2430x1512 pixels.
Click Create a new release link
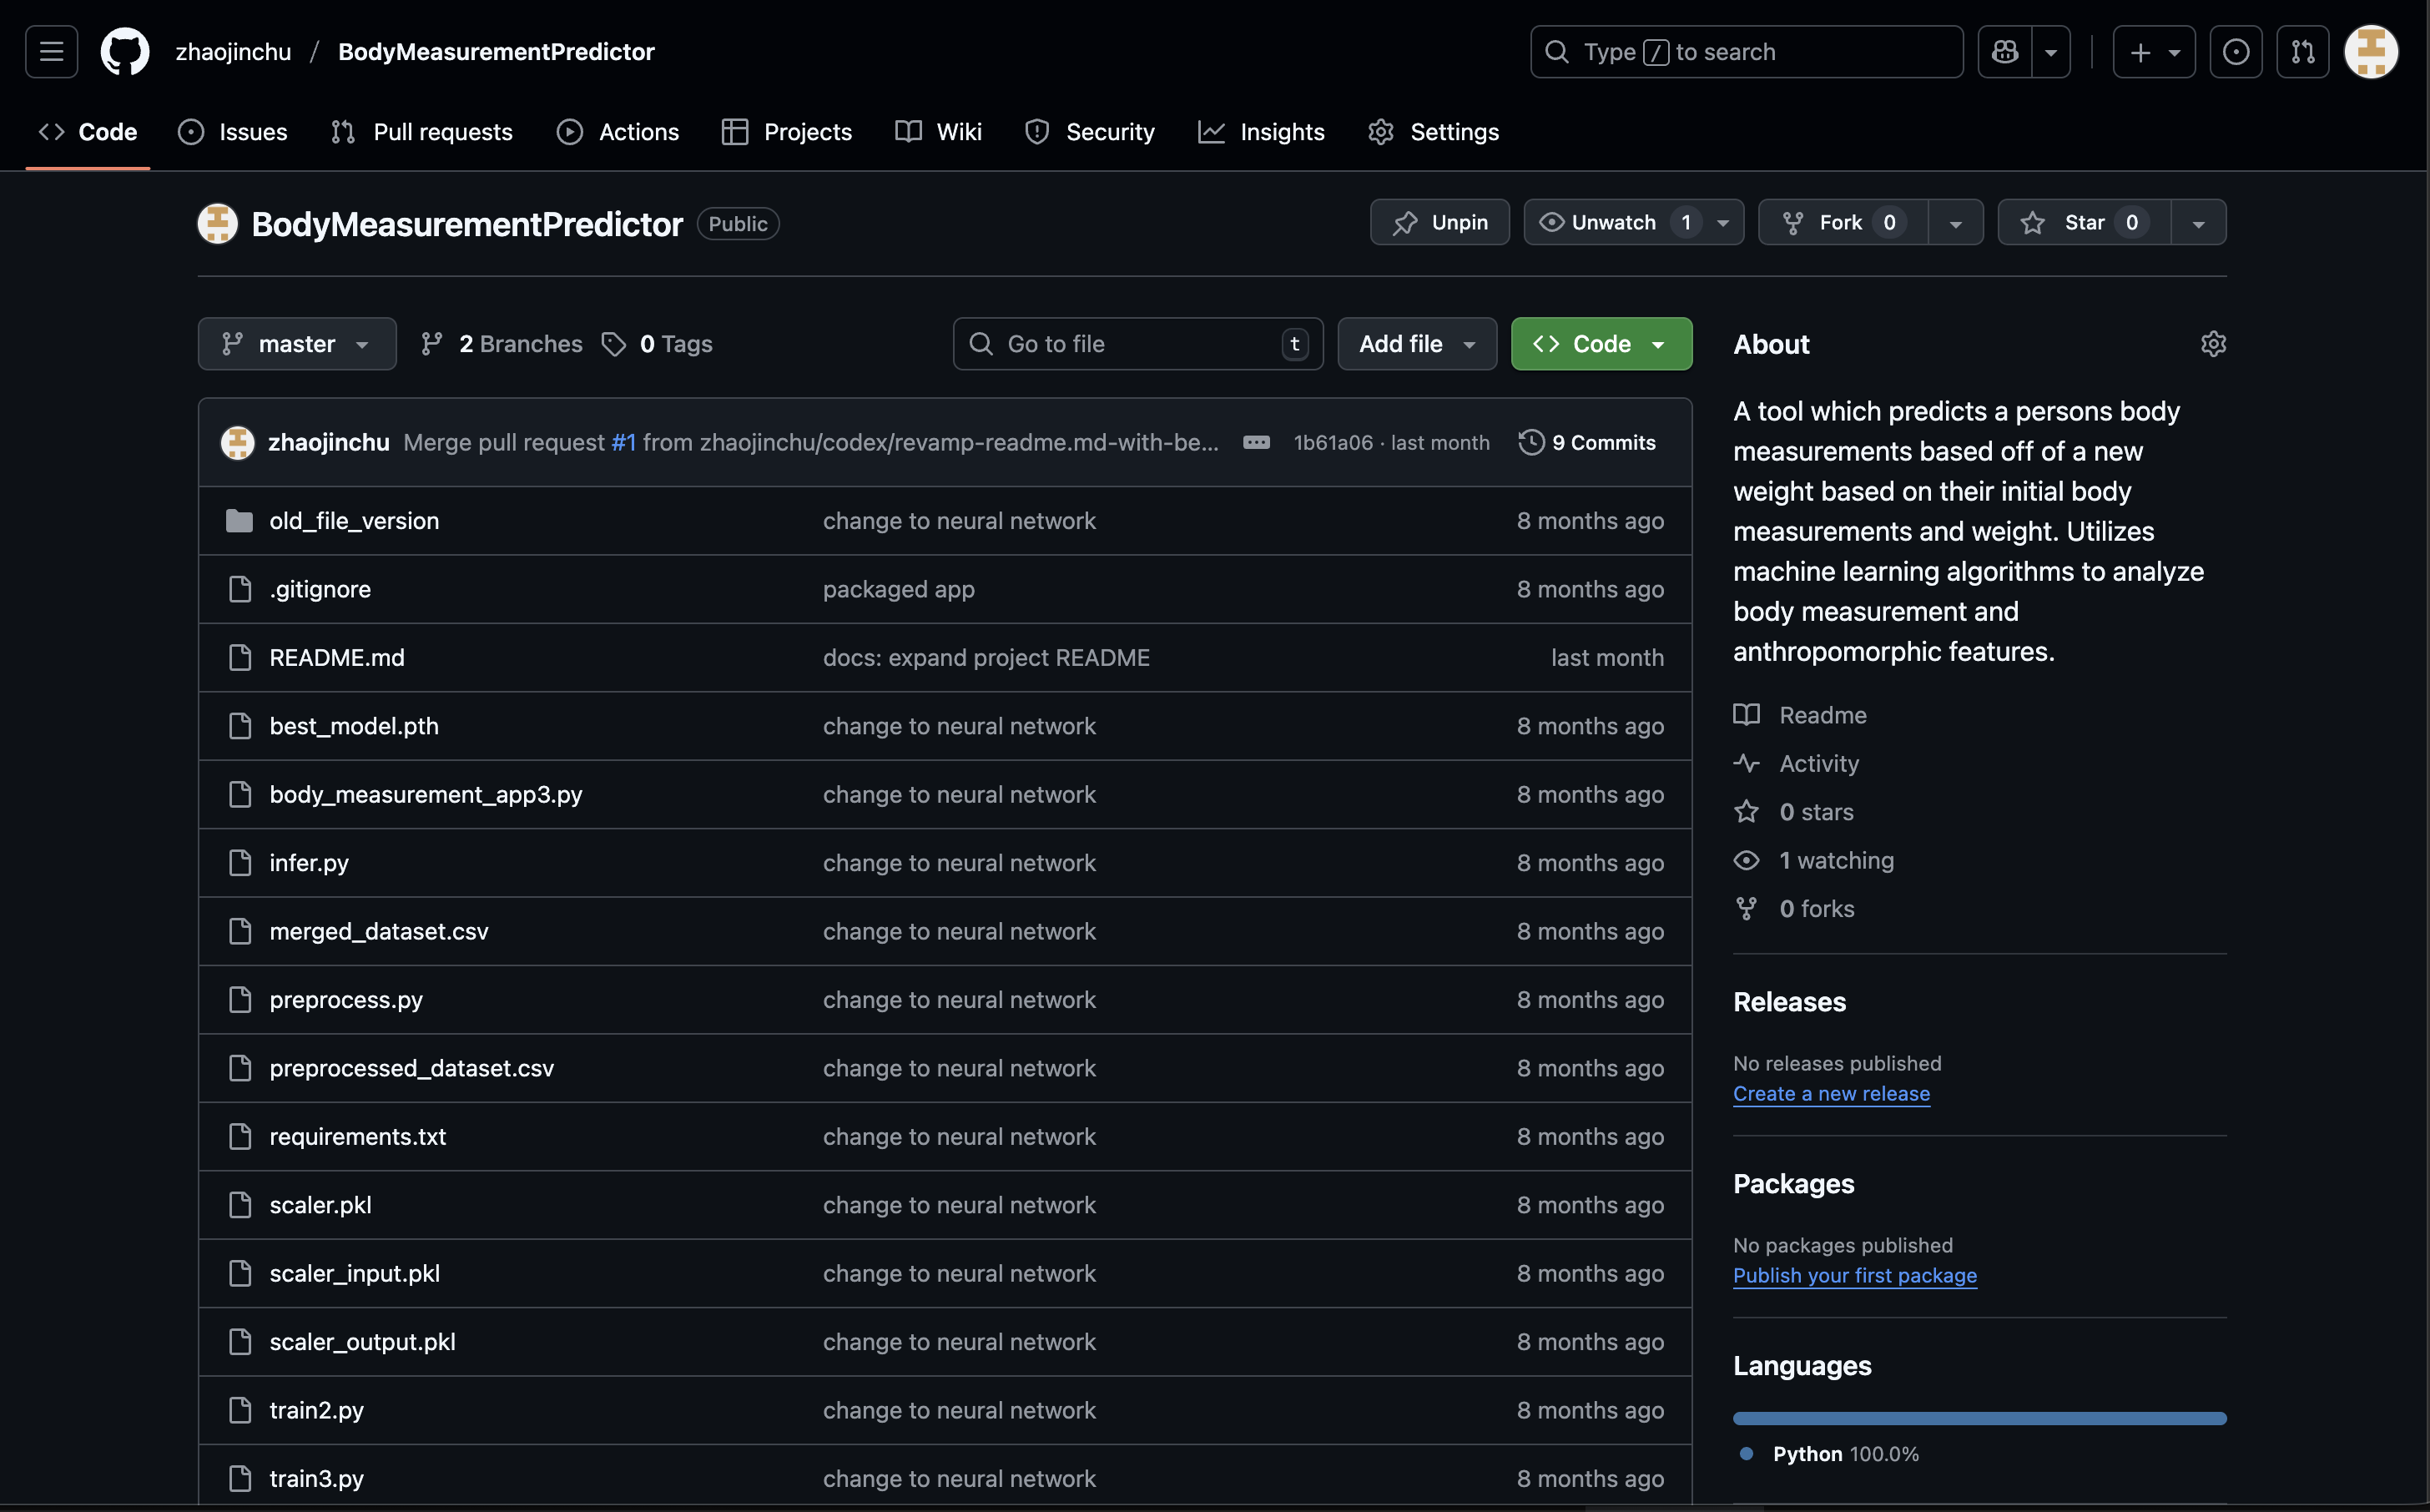[x=1831, y=1094]
